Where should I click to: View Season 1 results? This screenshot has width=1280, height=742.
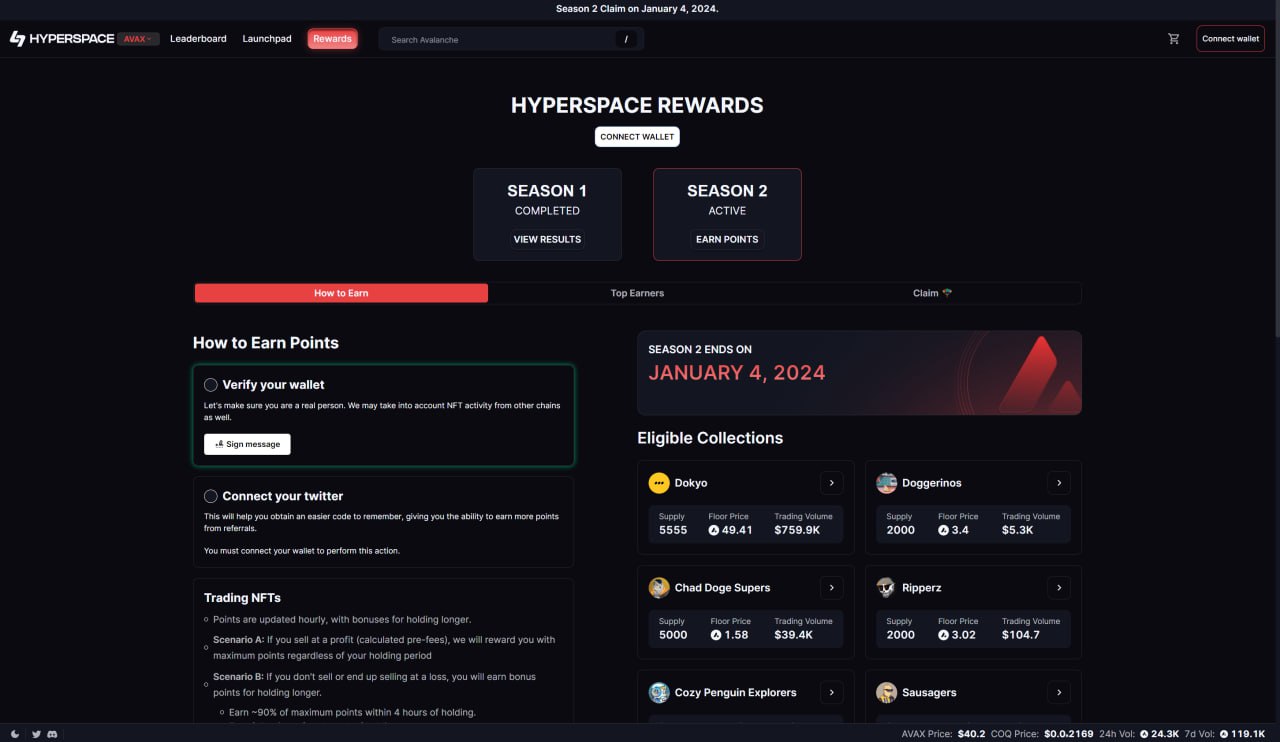tap(547, 239)
